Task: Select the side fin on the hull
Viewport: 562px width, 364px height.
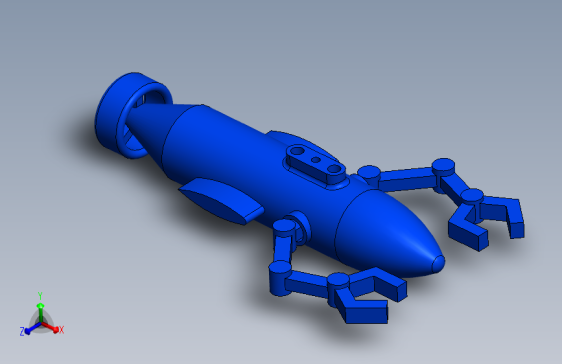Action: click(221, 201)
